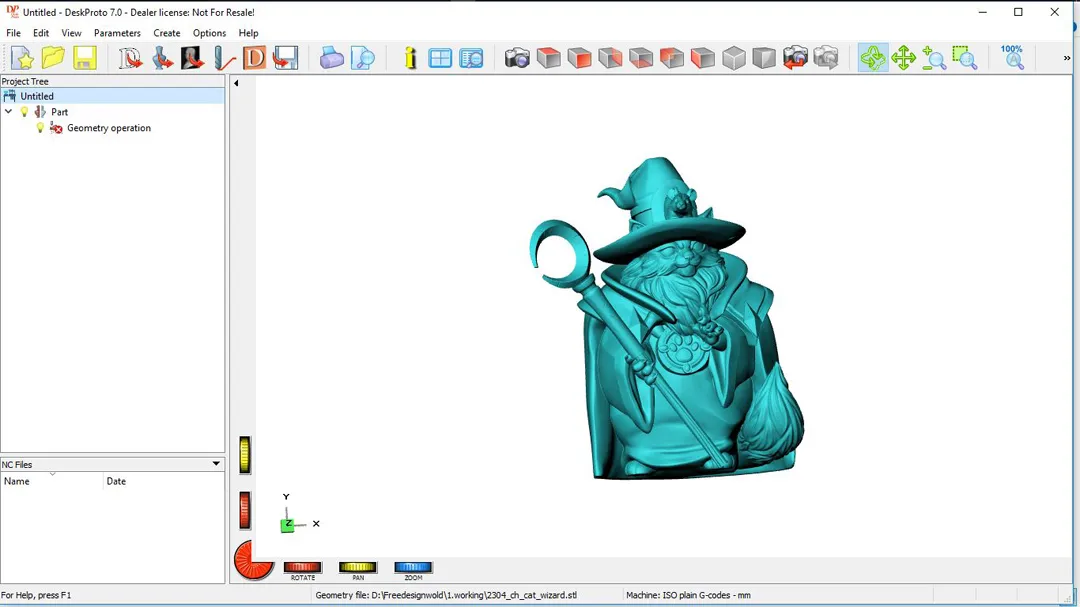Select Untitled project in the tree
Viewport: 1080px width, 607px height.
37,96
